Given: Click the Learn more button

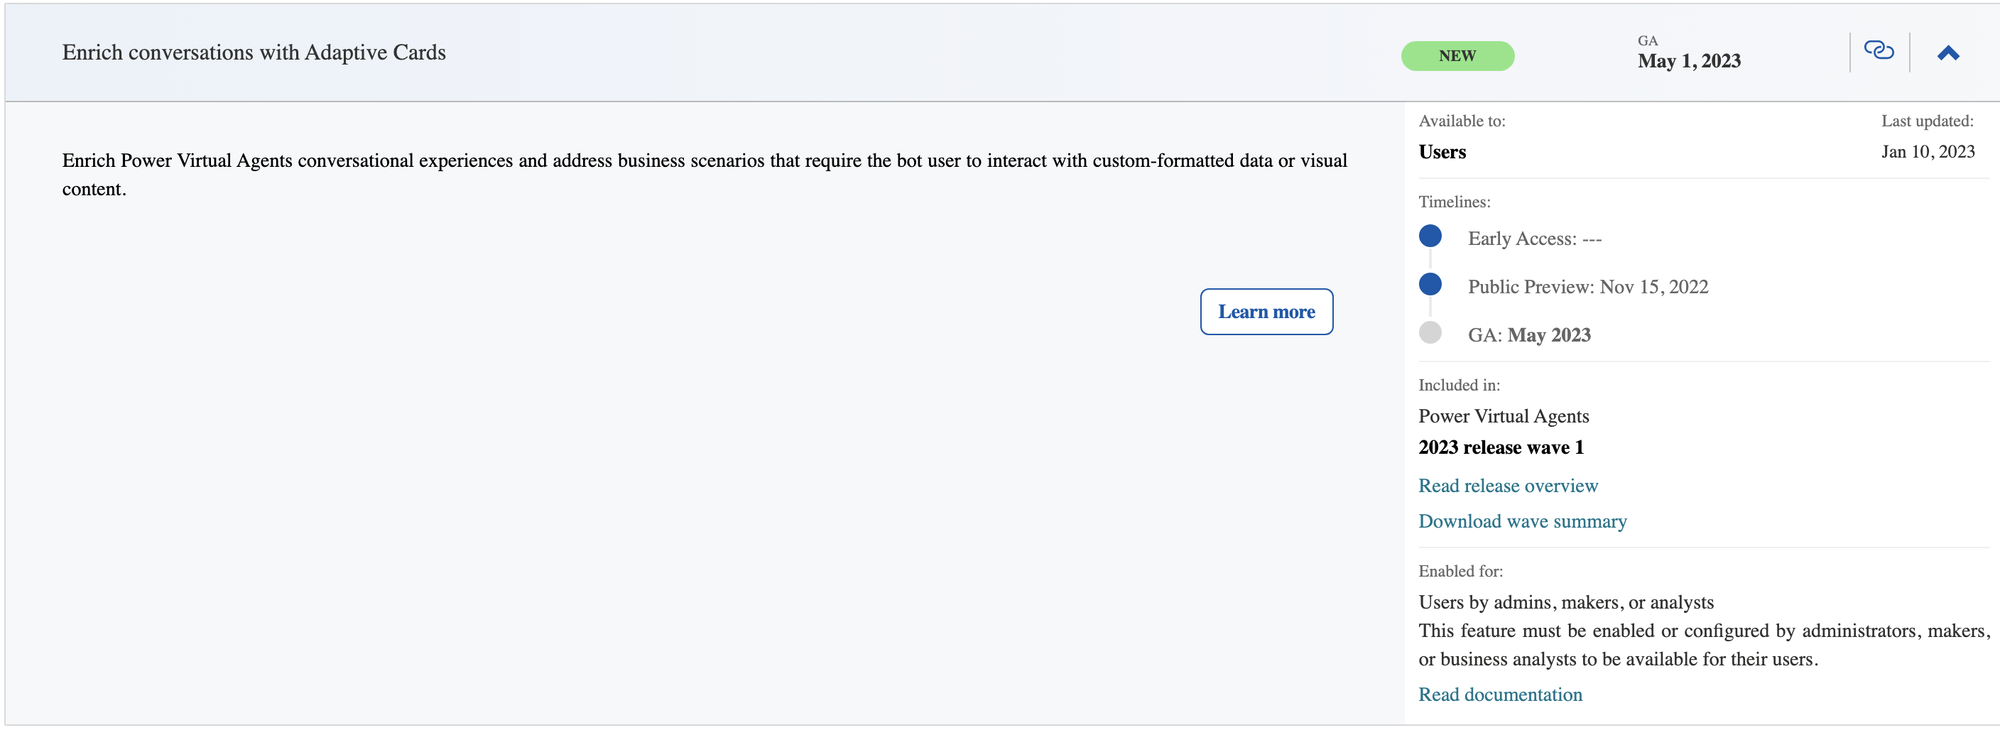Looking at the screenshot, I should pyautogui.click(x=1266, y=312).
